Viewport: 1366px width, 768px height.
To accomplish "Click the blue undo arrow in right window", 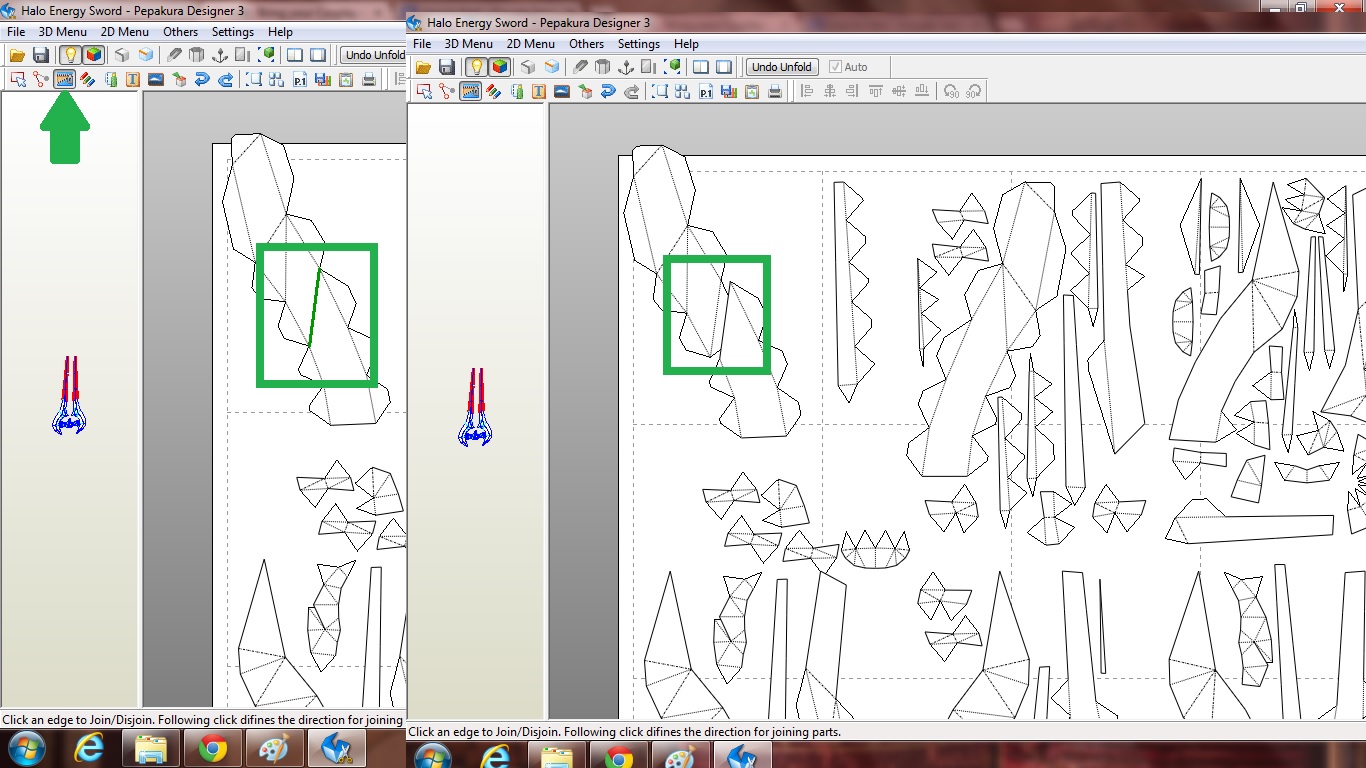I will [x=608, y=92].
